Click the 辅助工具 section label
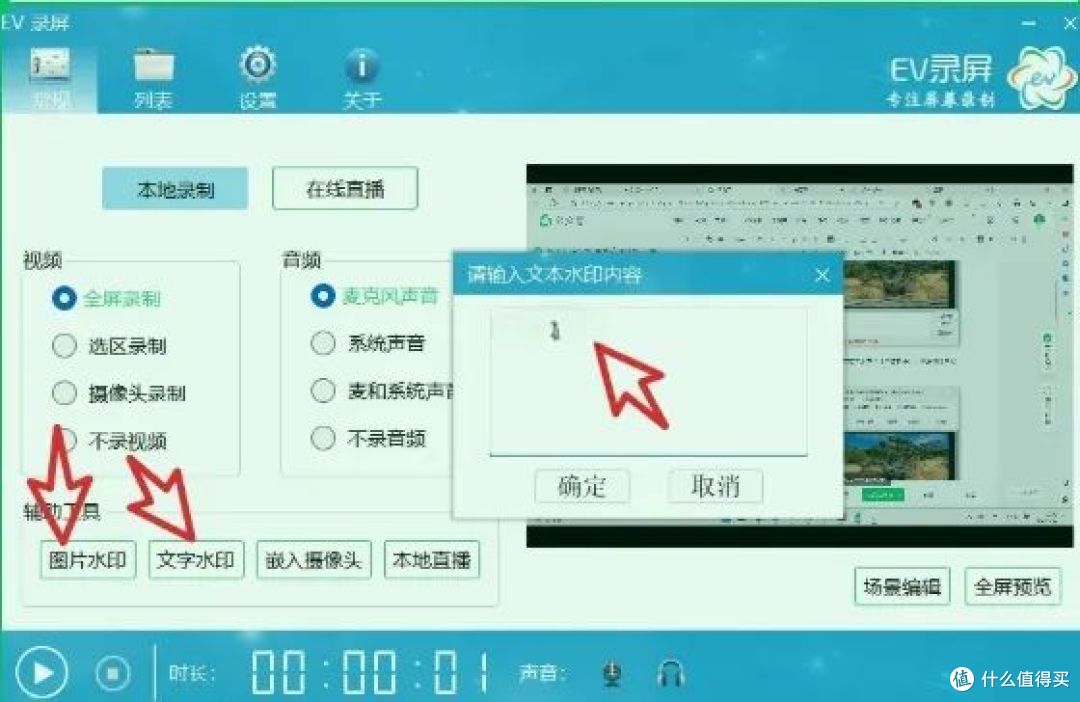This screenshot has height=702, width=1080. (x=62, y=511)
